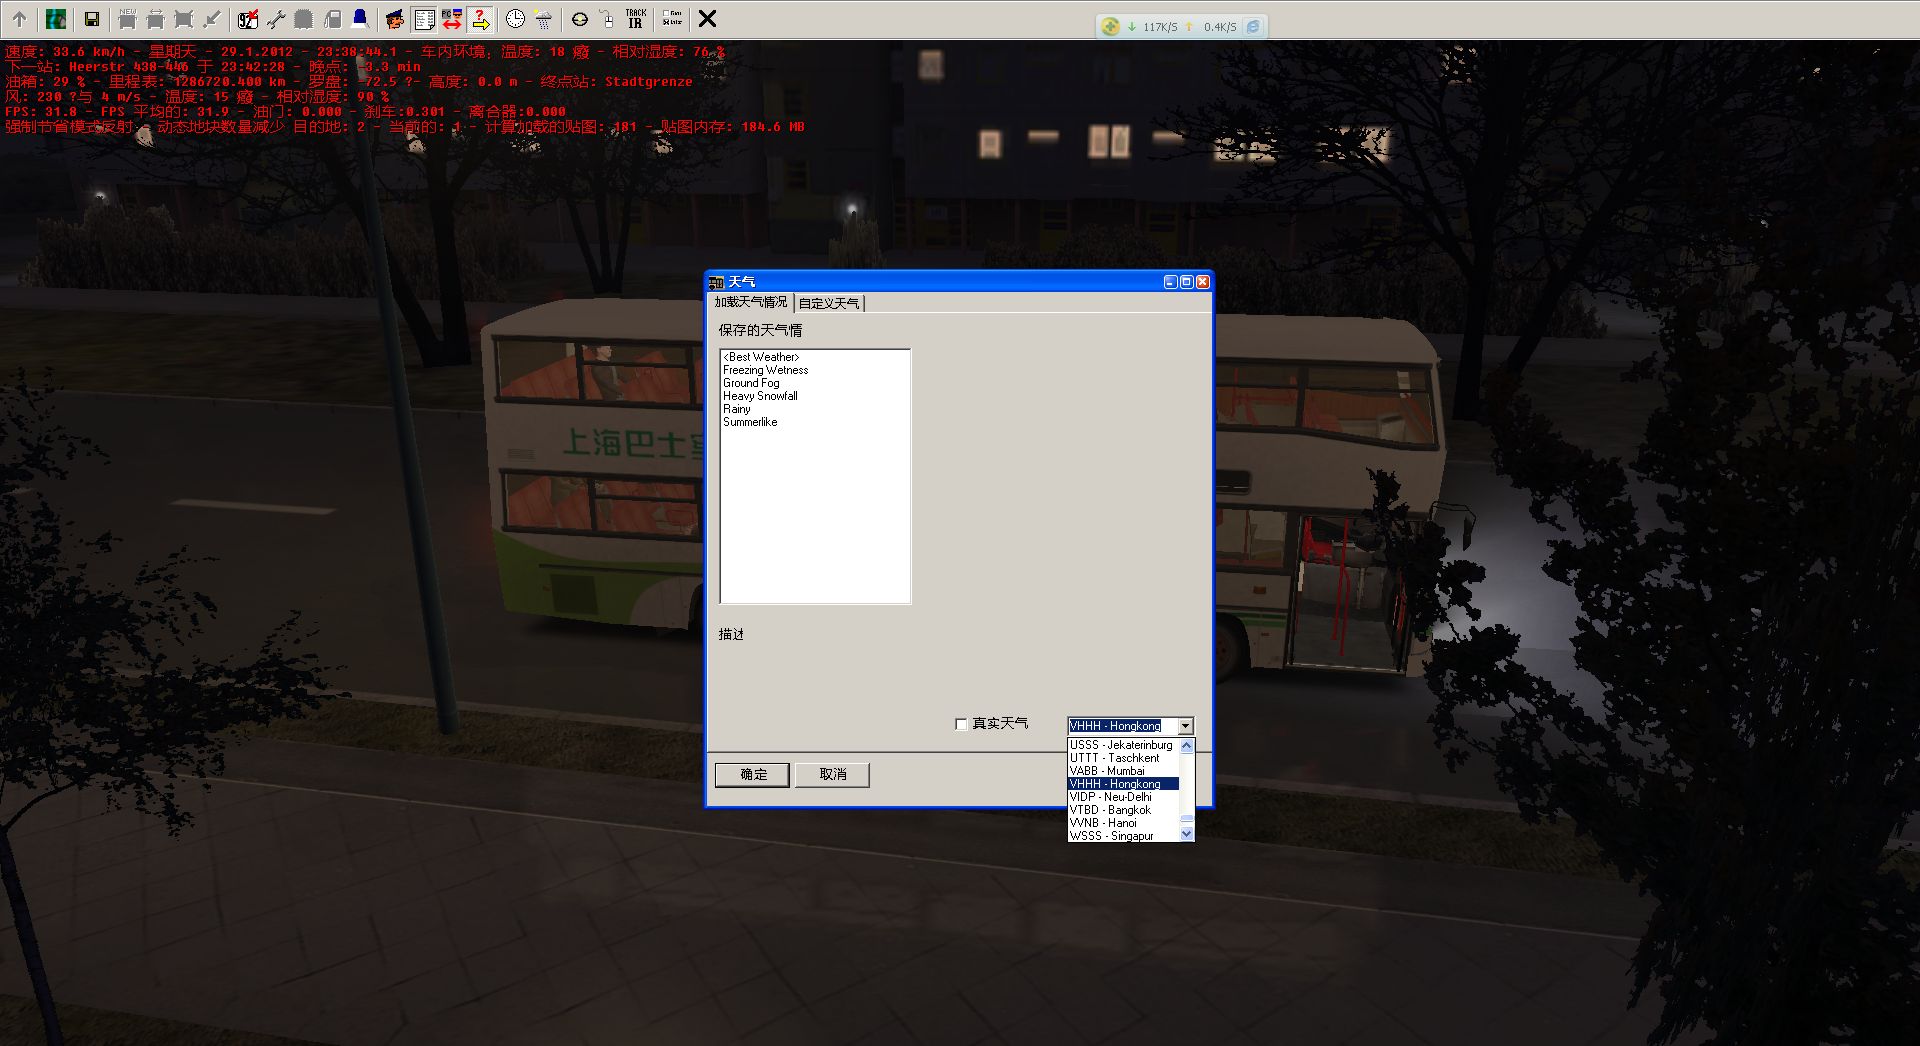Select WSSS - Singapur in airport list
The width and height of the screenshot is (1920, 1046).
1111,836
